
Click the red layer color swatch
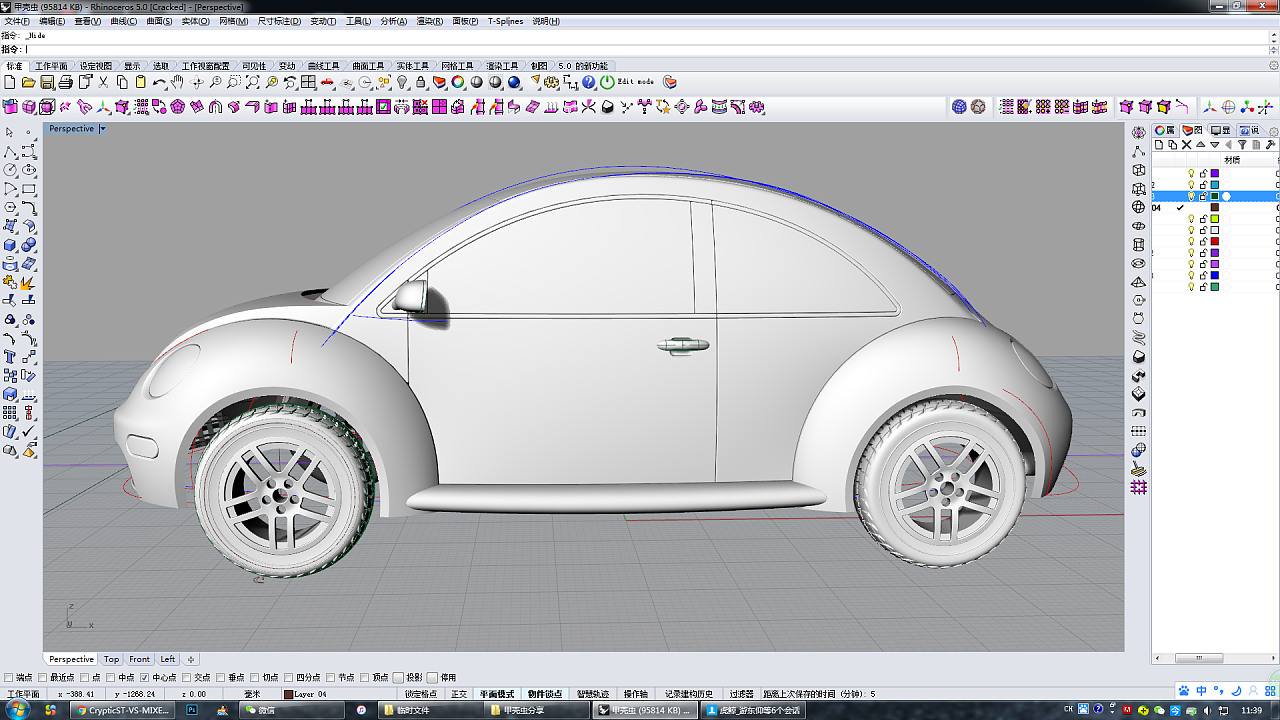(1215, 241)
